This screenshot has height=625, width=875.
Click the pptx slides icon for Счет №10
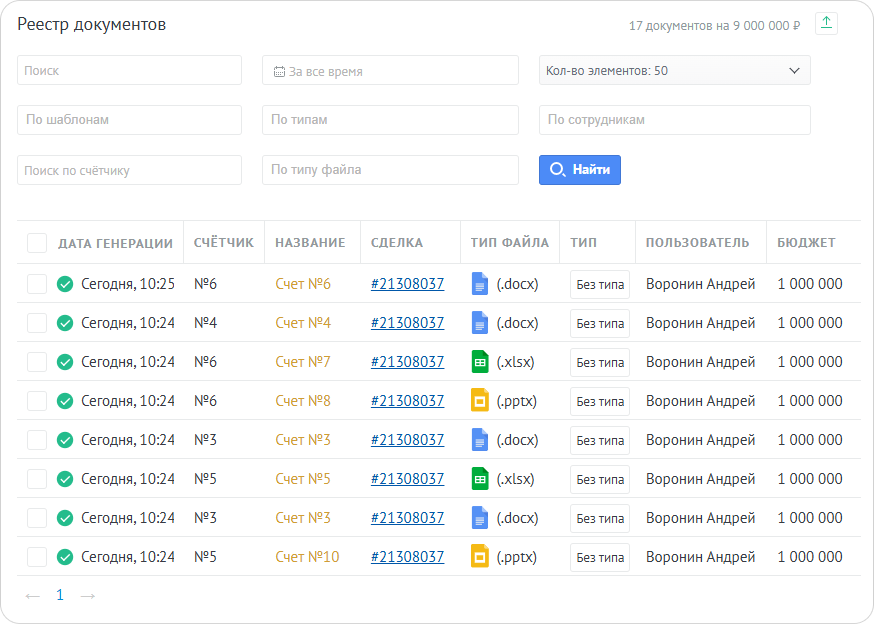[x=480, y=557]
